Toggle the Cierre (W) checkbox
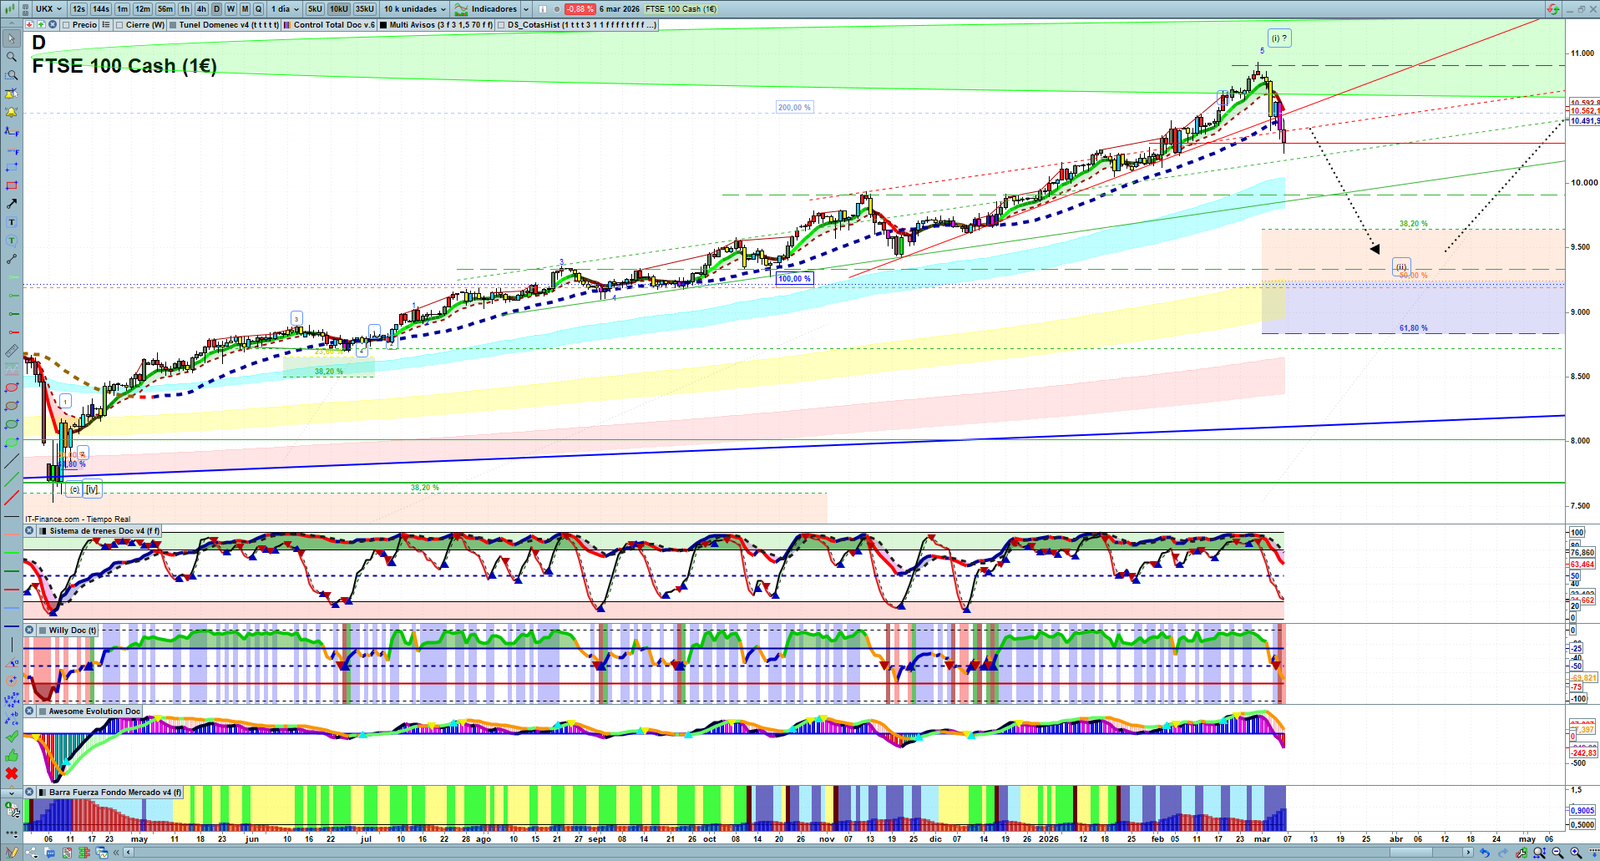 point(120,25)
